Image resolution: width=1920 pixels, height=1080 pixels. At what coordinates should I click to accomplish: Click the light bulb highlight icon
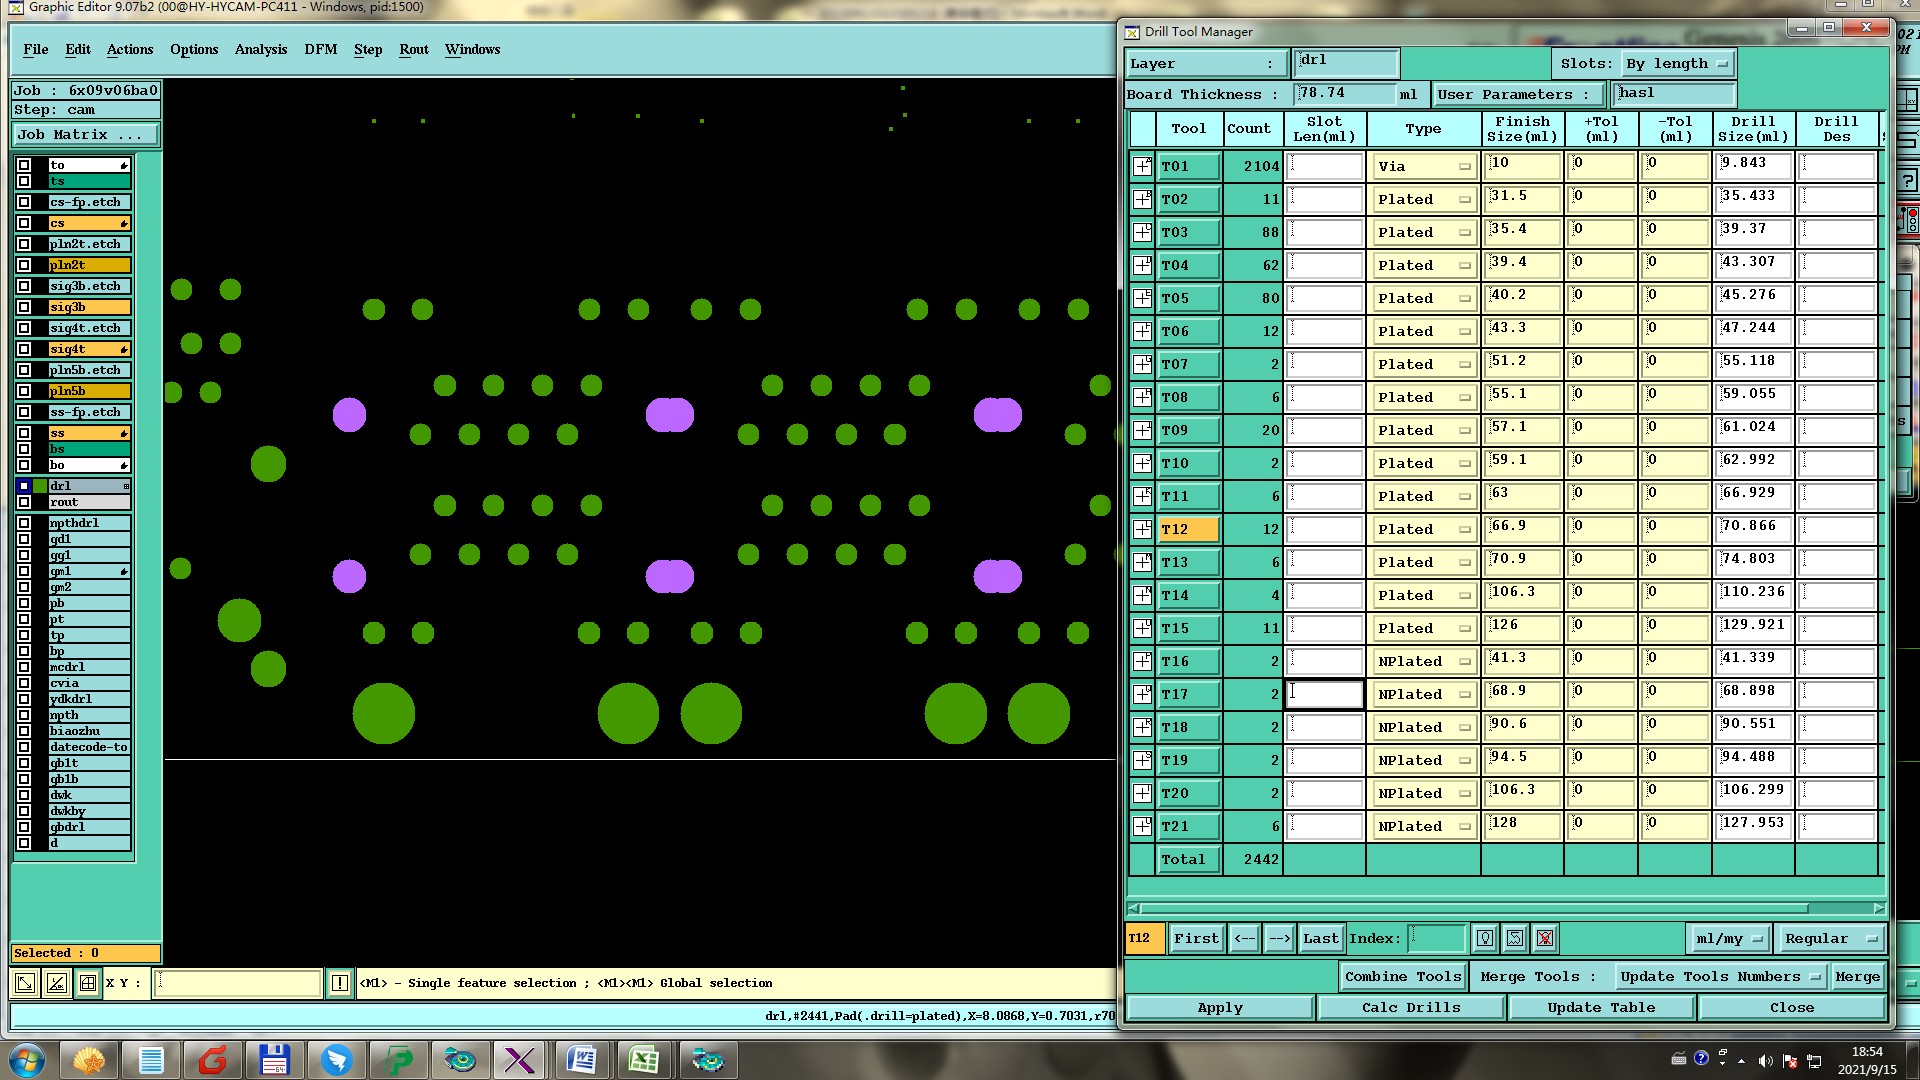click(1485, 938)
